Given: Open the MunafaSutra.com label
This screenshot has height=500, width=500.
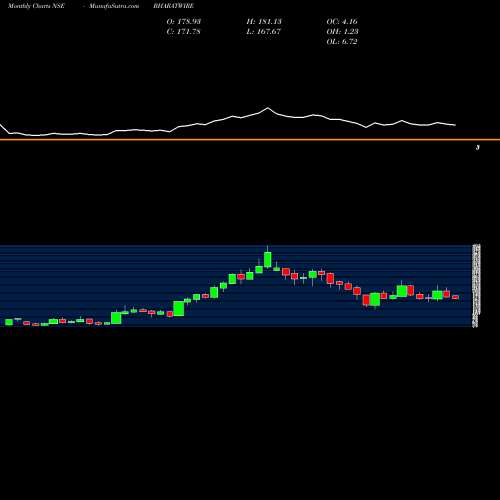Looking at the screenshot, I should coord(114,6).
